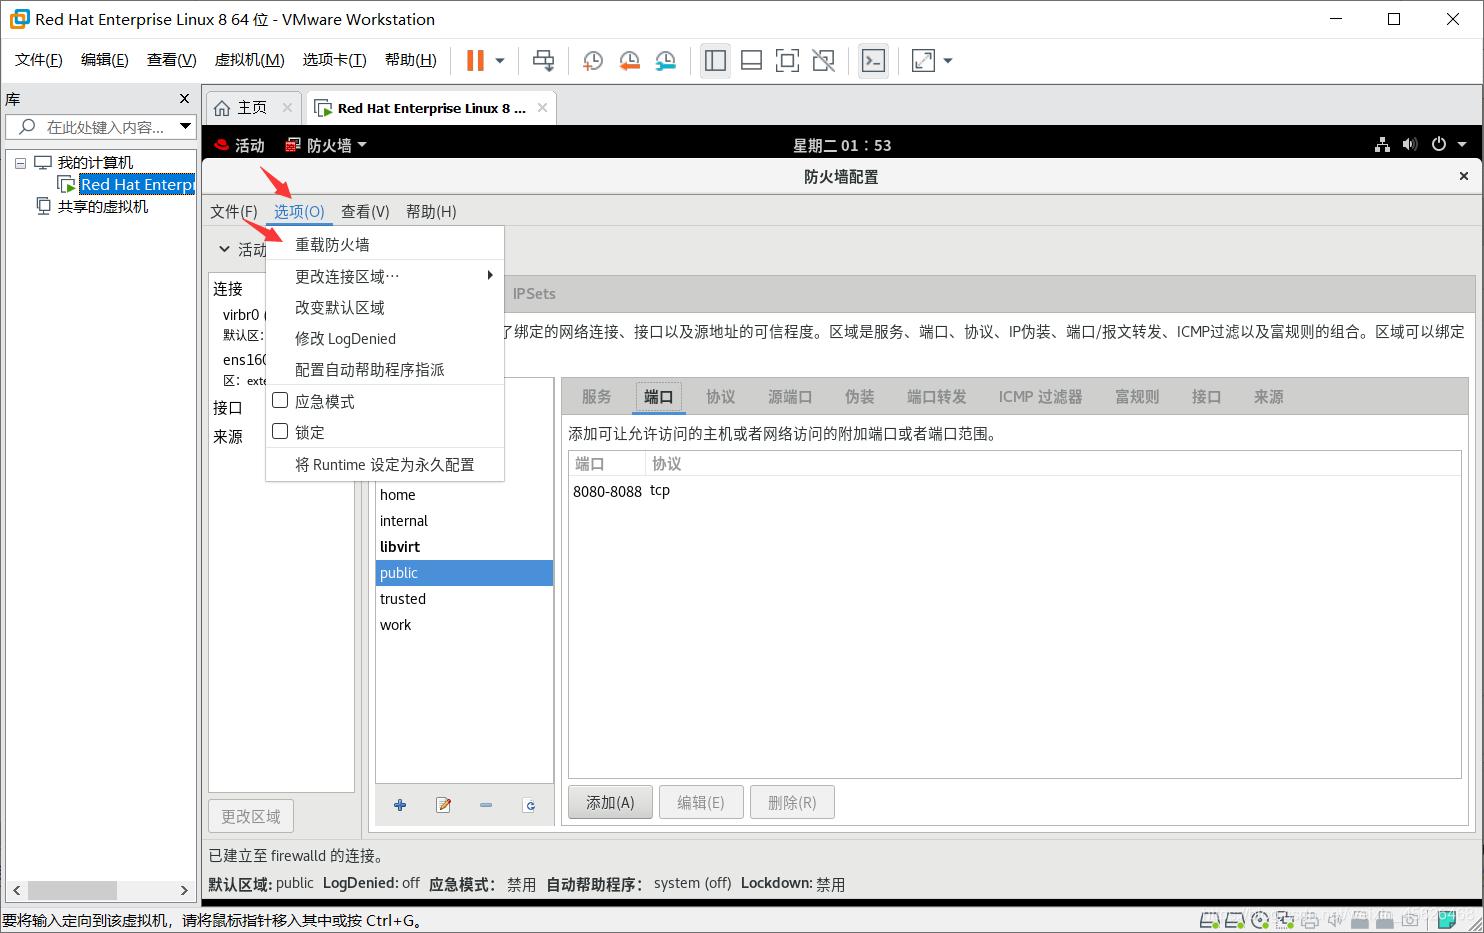The image size is (1484, 933).
Task: Toggle the console view icon
Action: 873,61
